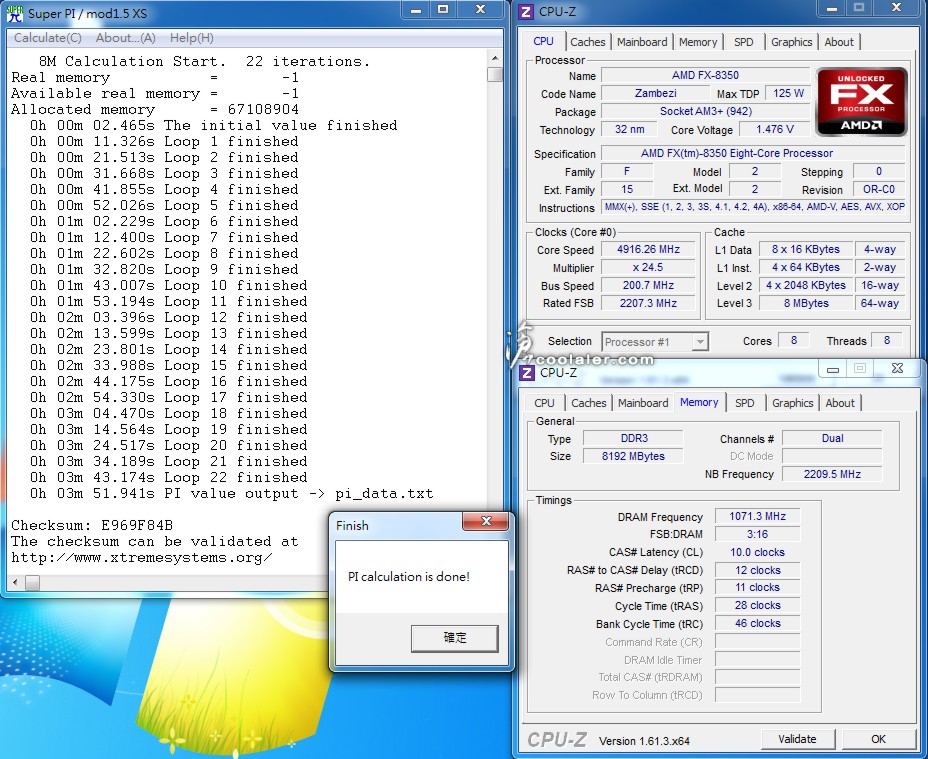This screenshot has width=928, height=759.
Task: Open the Memory tab in the CPU-Z processor window
Action: click(698, 42)
